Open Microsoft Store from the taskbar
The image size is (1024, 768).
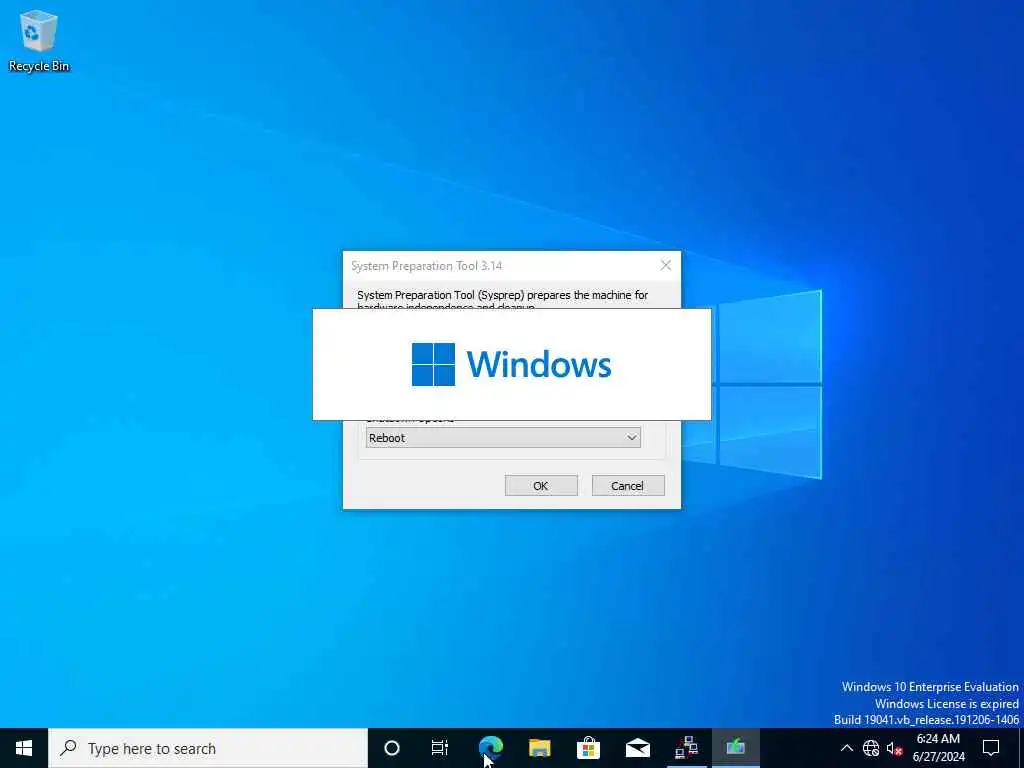(x=588, y=748)
